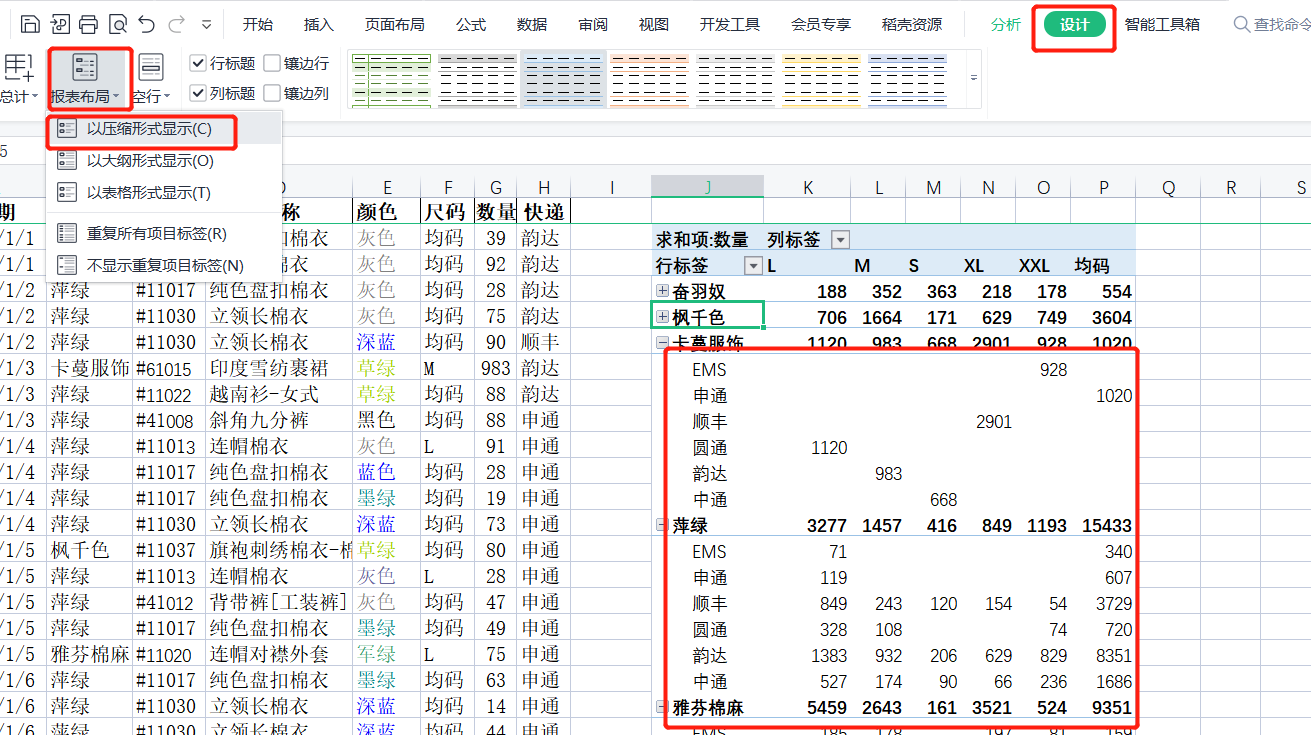
Task: Click the search magnifier 查找命令 icon
Action: [1241, 24]
